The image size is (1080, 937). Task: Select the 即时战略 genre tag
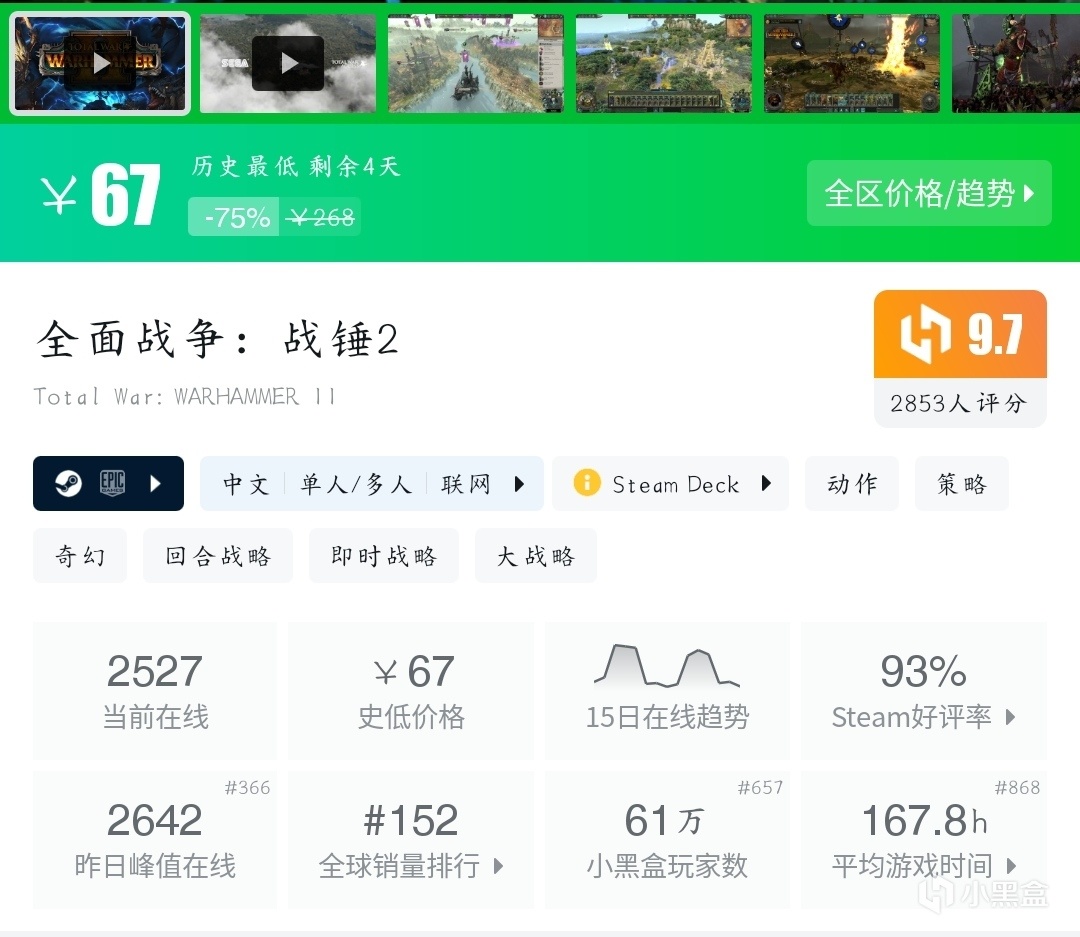pos(384,555)
